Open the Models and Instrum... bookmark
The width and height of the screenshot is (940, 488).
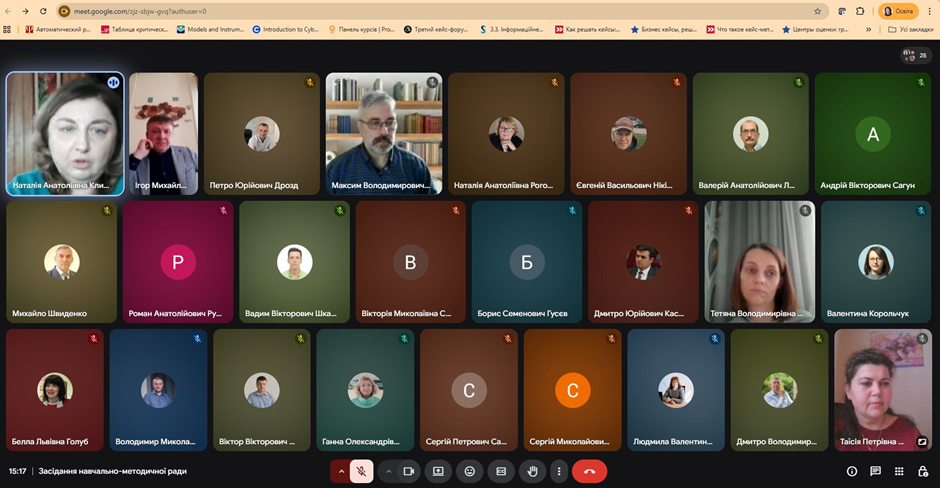click(x=210, y=29)
